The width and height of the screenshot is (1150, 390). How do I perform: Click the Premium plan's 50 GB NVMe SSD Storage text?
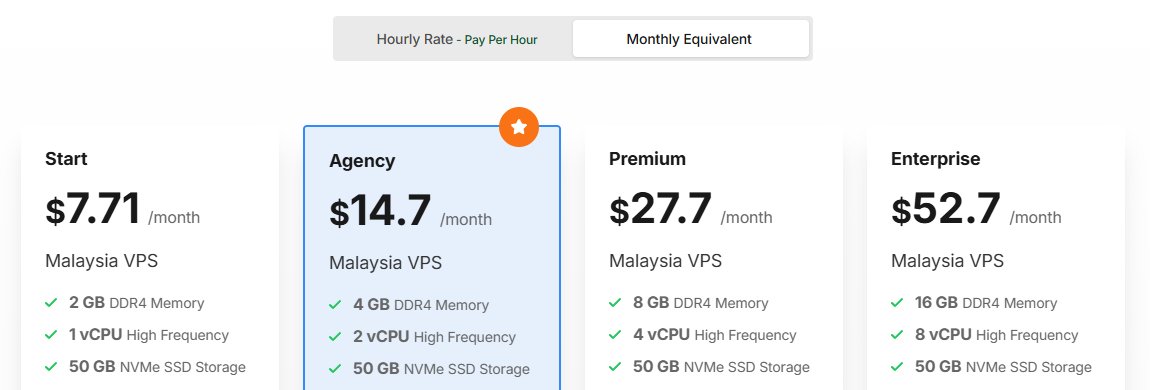click(x=721, y=367)
